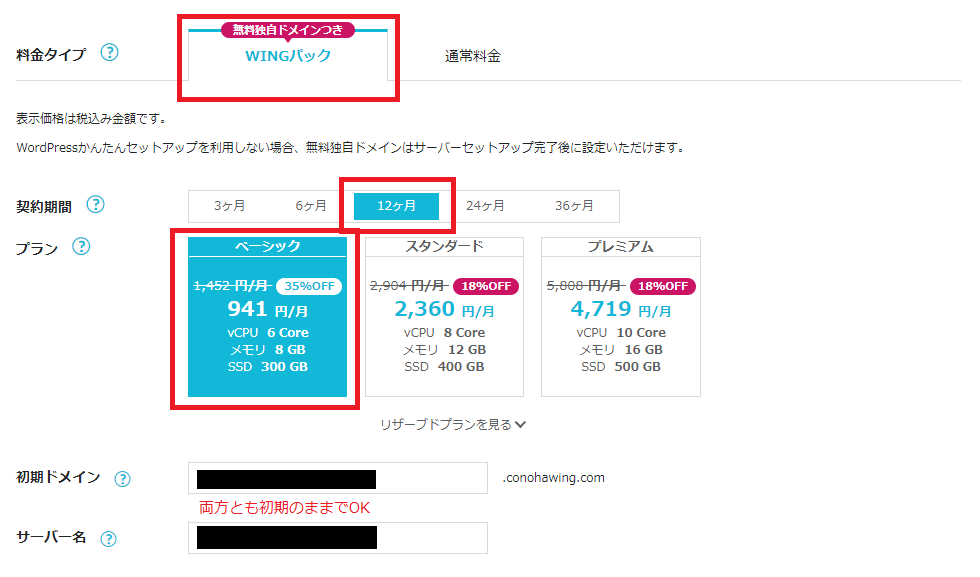Click the SSD 300 GB spec line

click(x=268, y=367)
